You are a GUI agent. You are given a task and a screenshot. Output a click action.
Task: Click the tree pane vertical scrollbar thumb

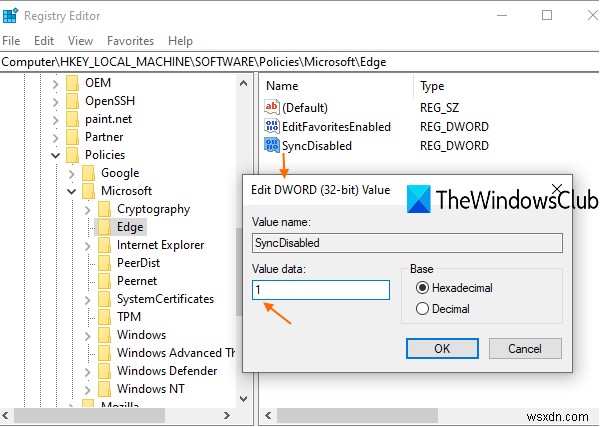coord(239,272)
